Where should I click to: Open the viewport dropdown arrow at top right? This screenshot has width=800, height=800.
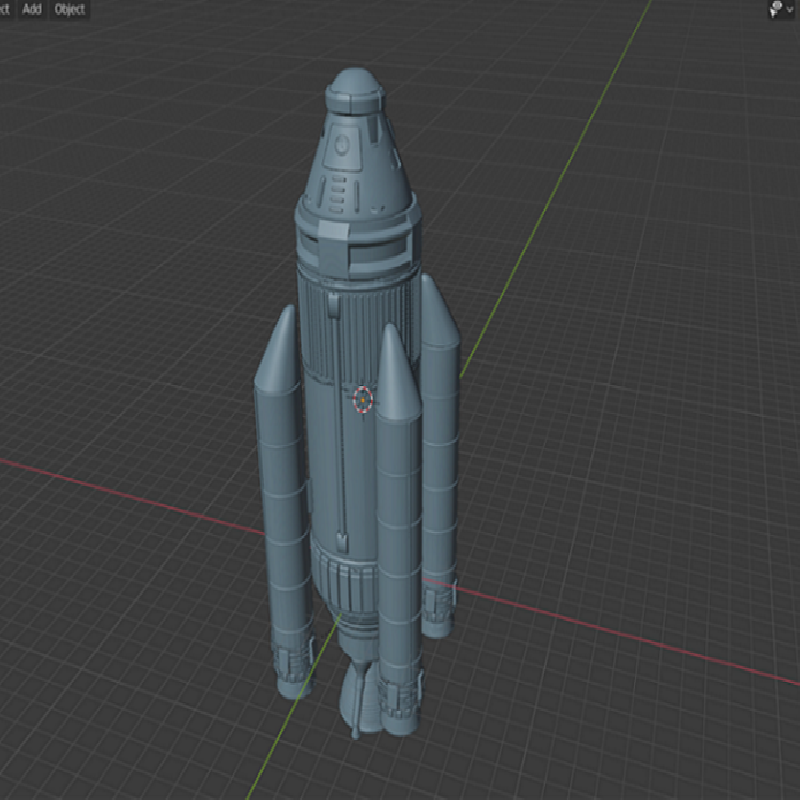click(x=790, y=9)
